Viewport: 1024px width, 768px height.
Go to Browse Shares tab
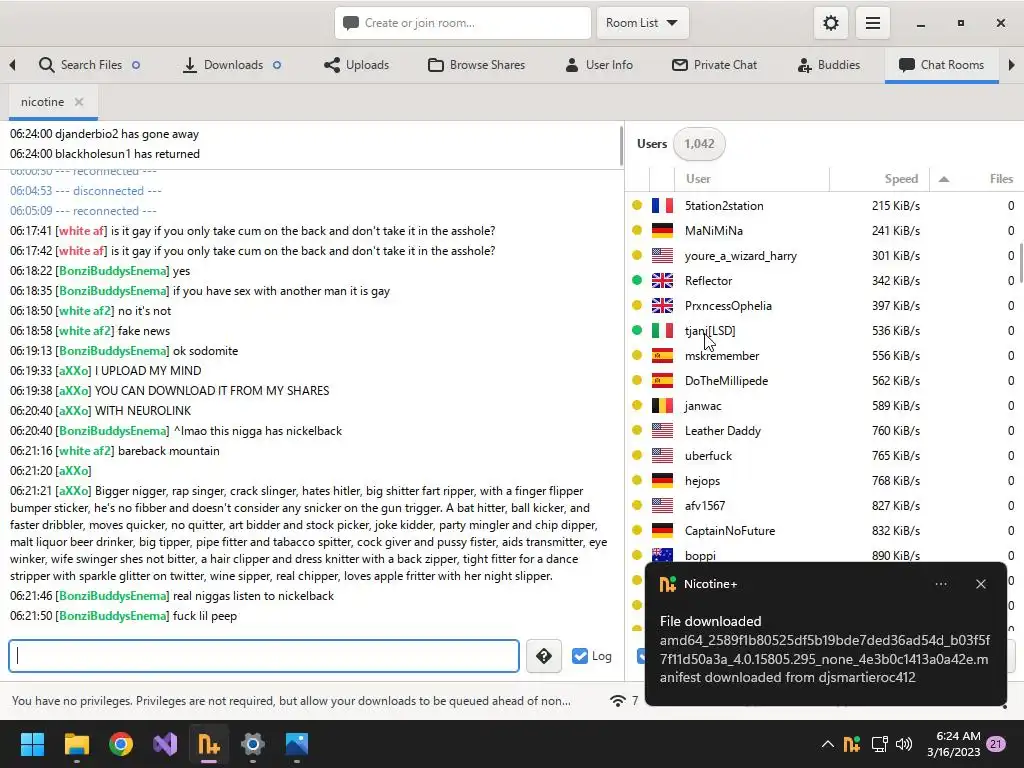[477, 65]
